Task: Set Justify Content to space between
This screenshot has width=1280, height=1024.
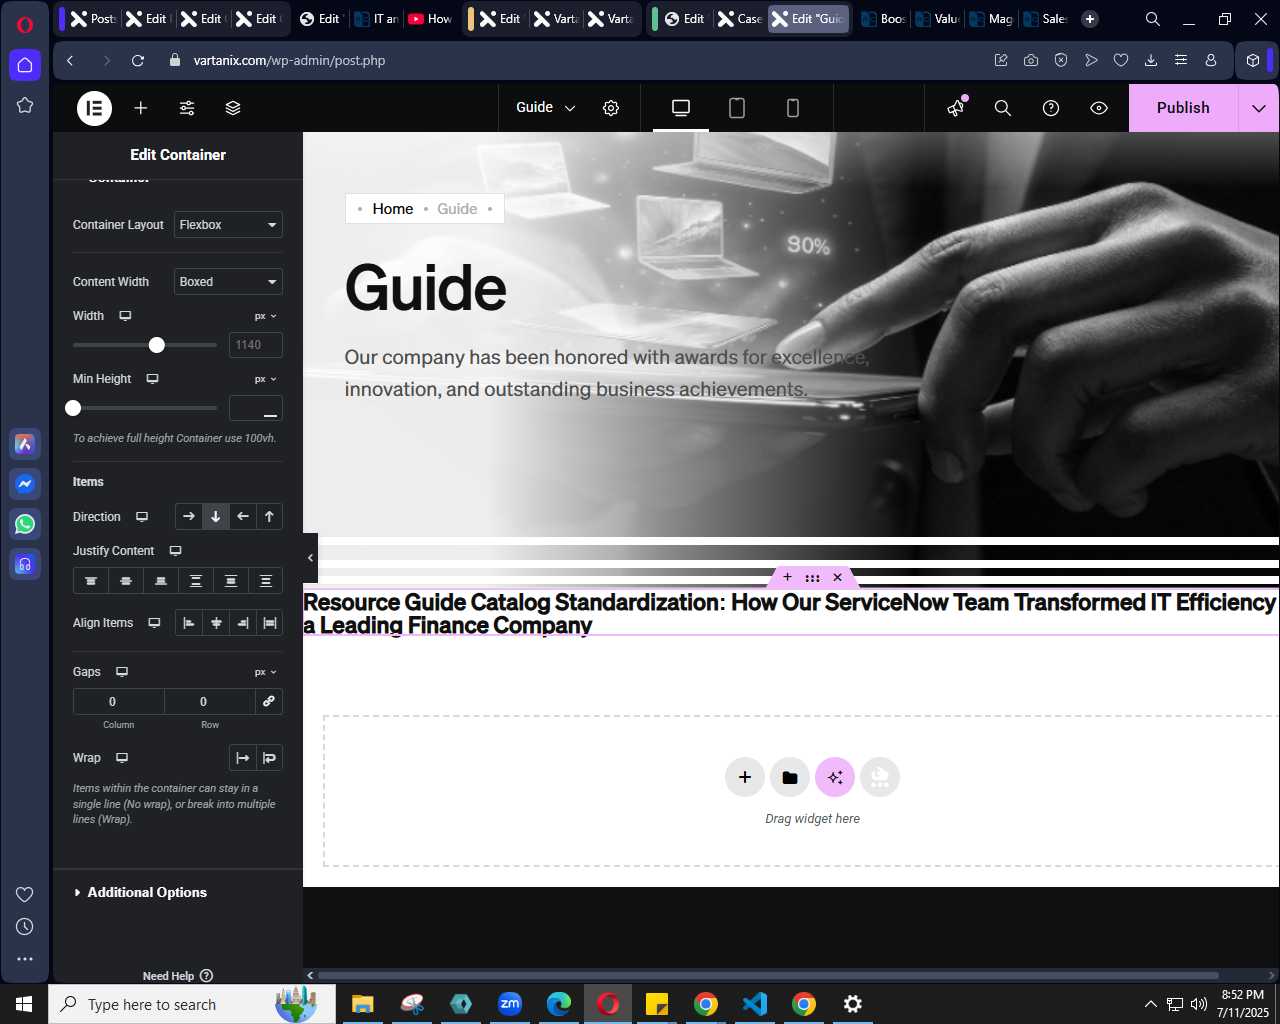Action: point(196,581)
